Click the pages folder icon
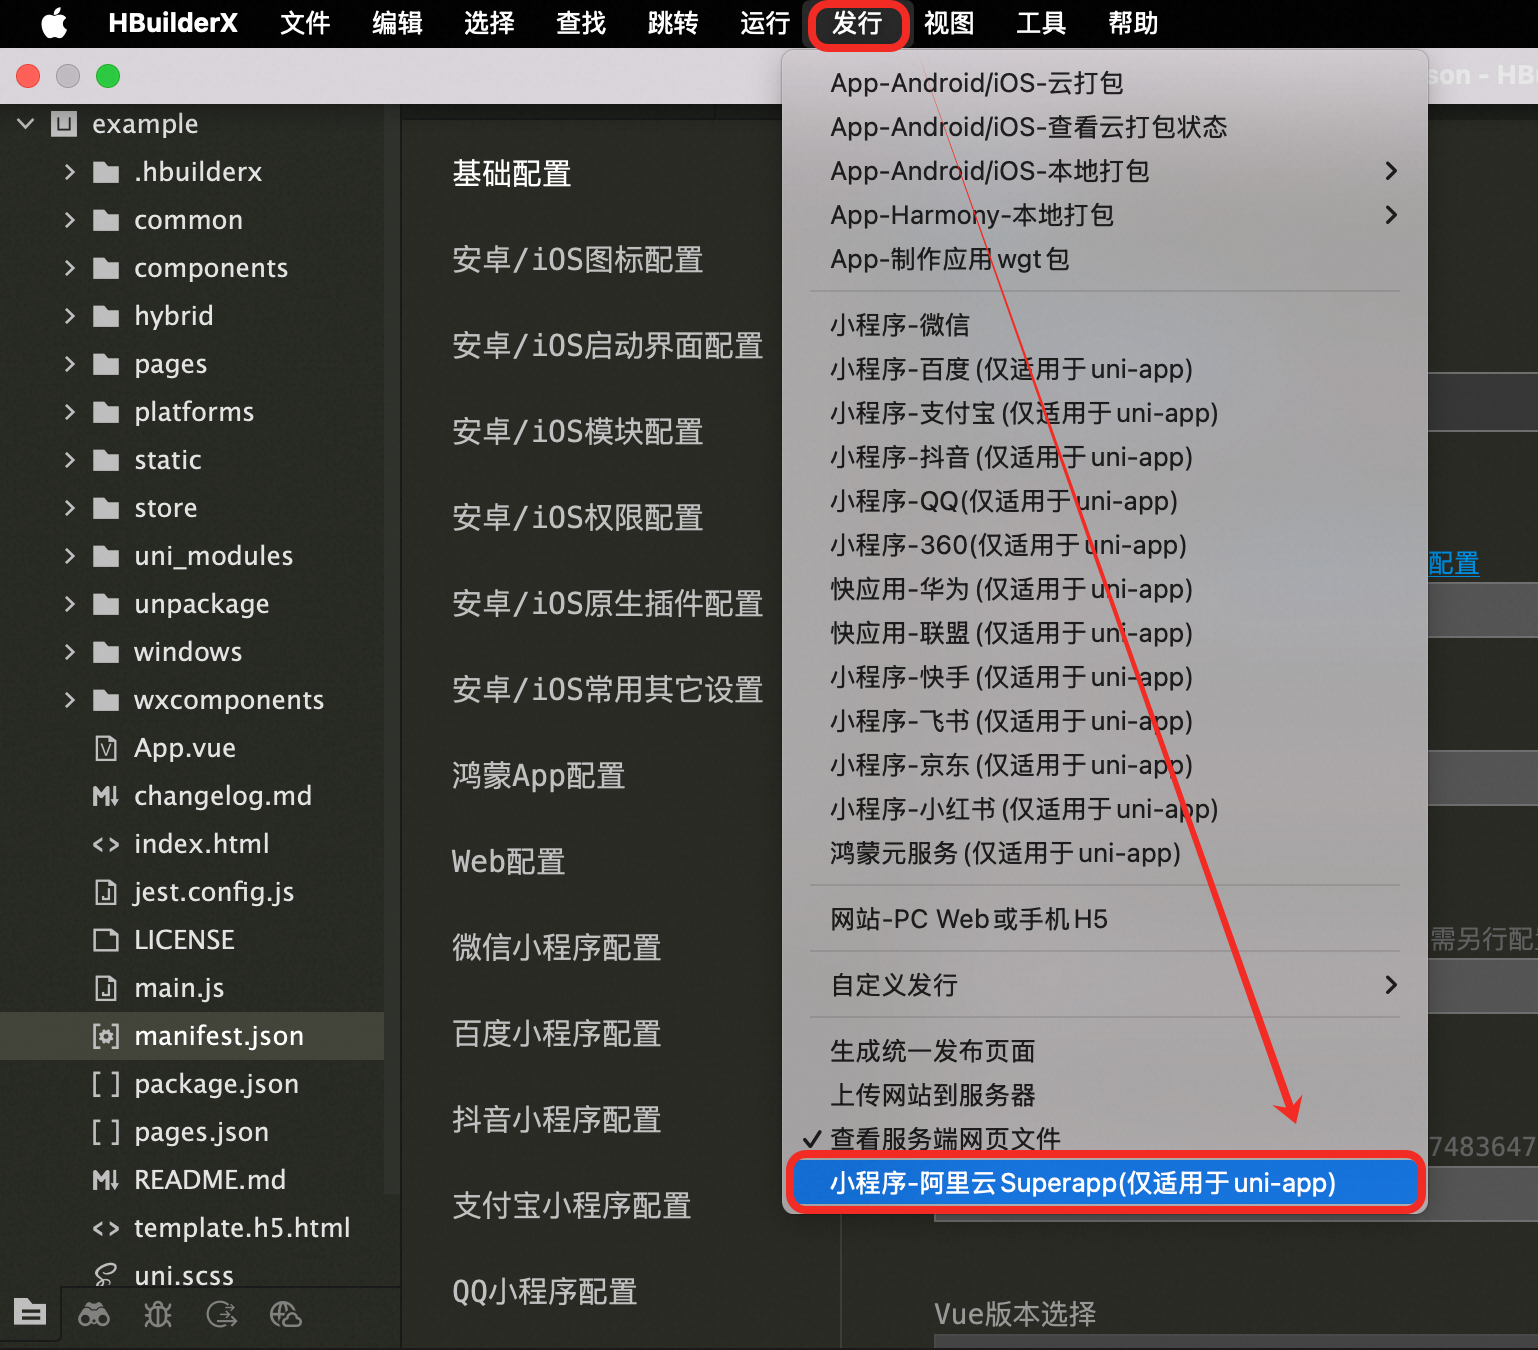The image size is (1538, 1350). pos(106,364)
